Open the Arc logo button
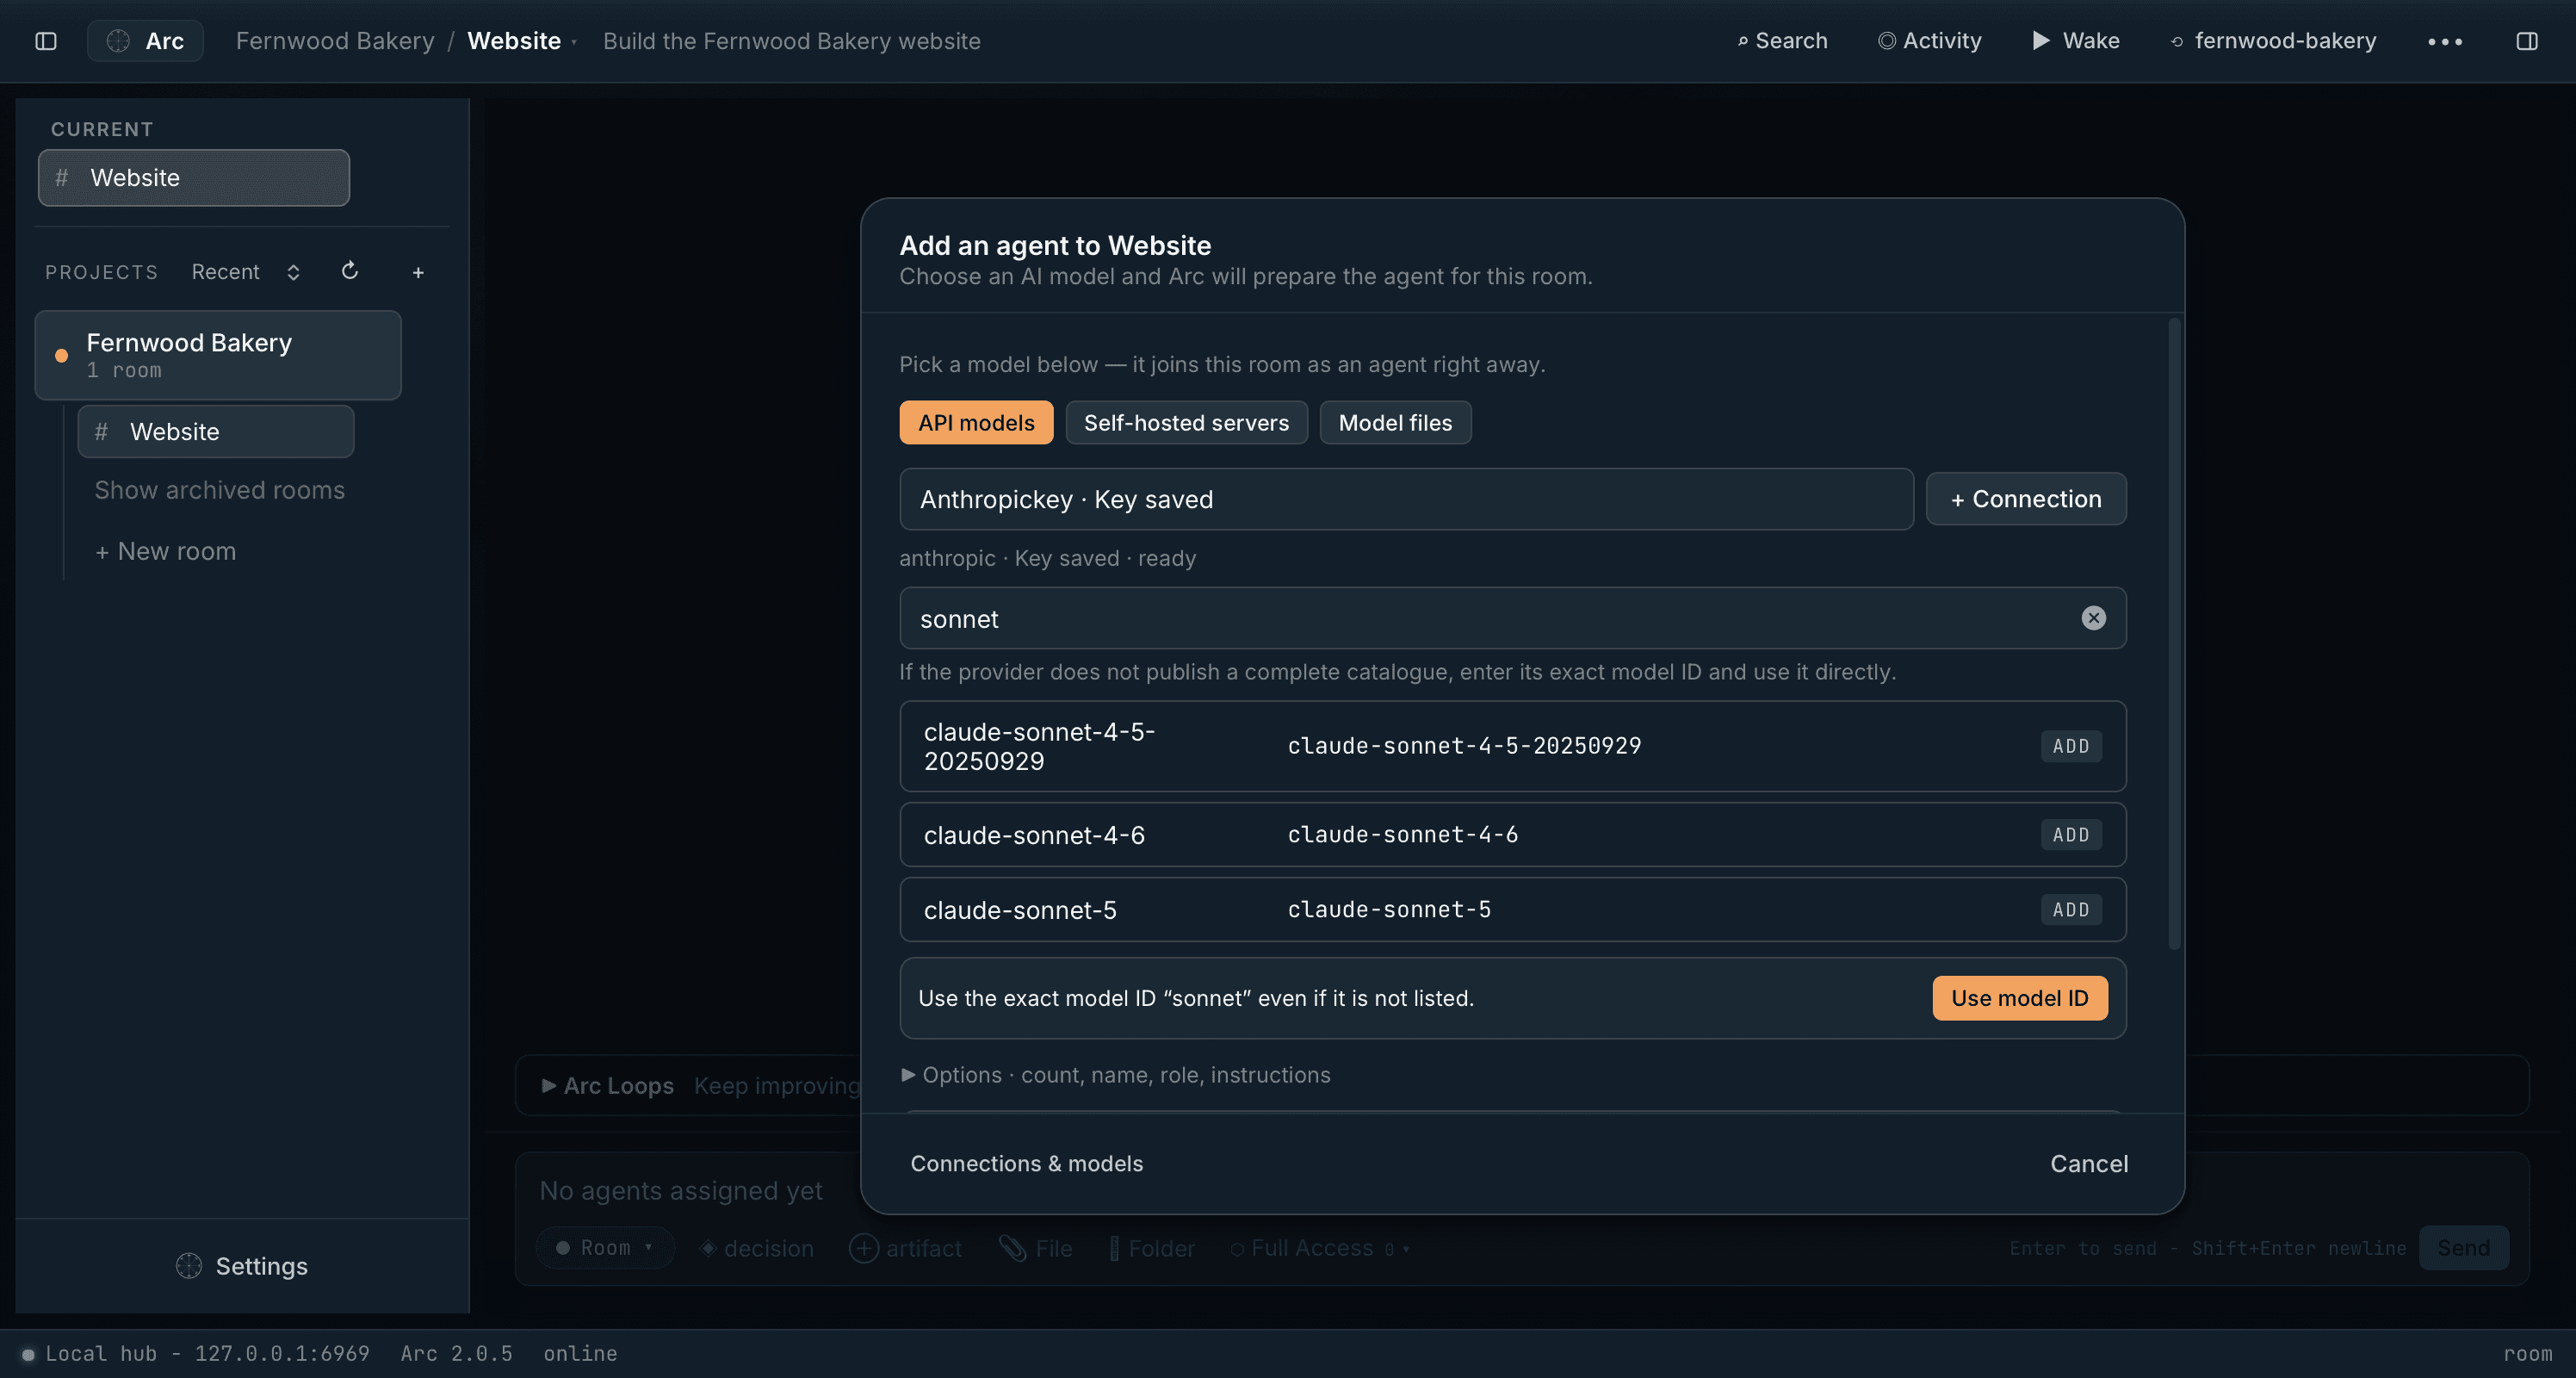The width and height of the screenshot is (2576, 1378). (x=146, y=41)
